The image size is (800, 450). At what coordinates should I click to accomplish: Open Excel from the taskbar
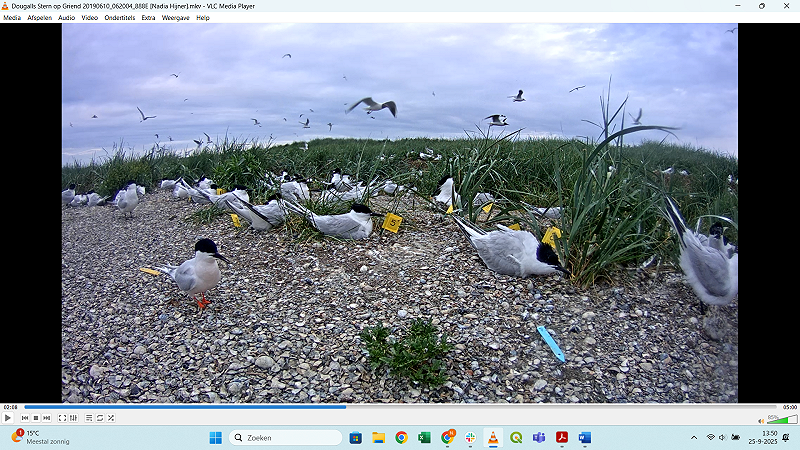(424, 438)
